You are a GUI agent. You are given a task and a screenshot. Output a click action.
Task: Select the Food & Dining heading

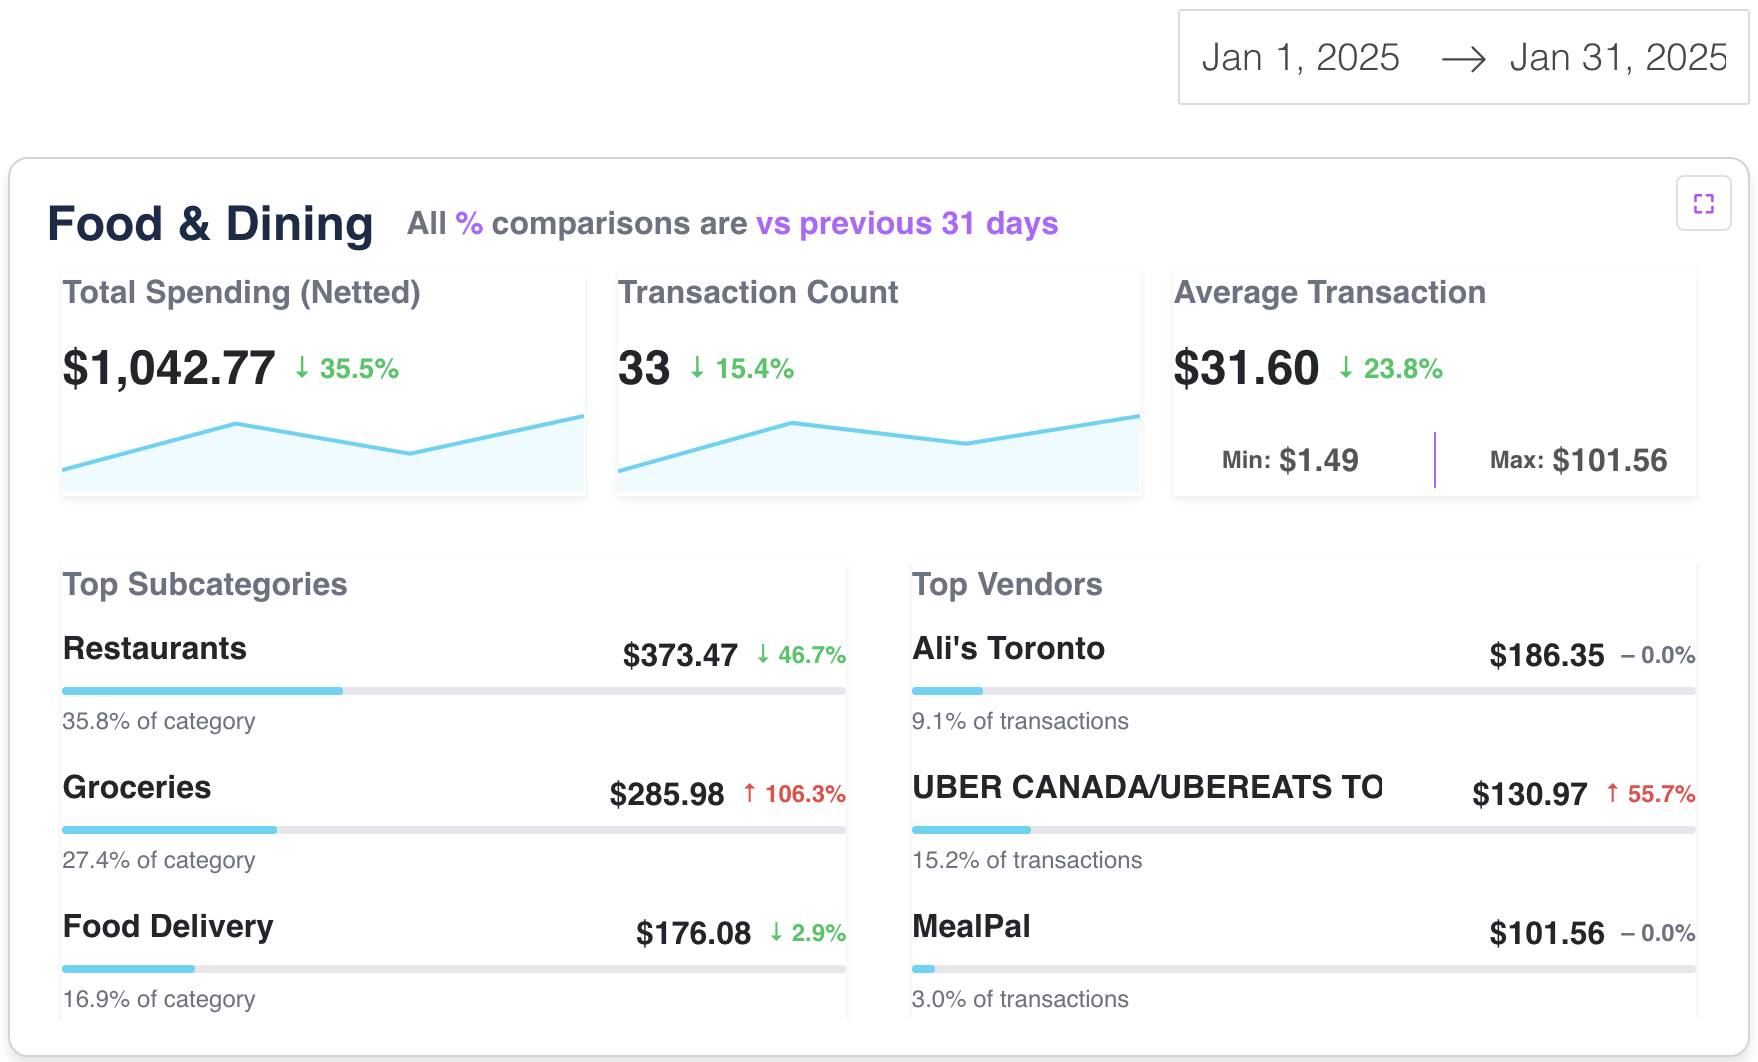(211, 224)
